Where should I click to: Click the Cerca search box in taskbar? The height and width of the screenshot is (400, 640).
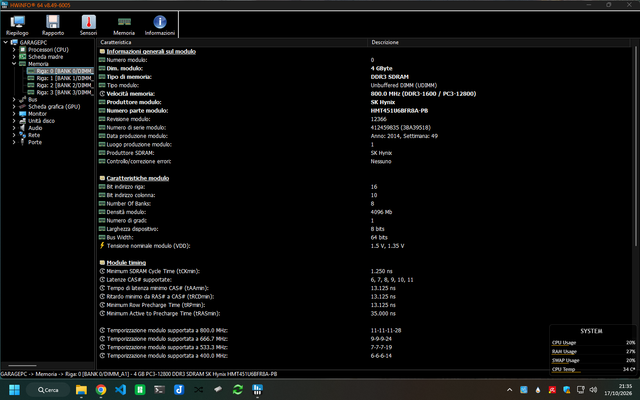point(48,390)
